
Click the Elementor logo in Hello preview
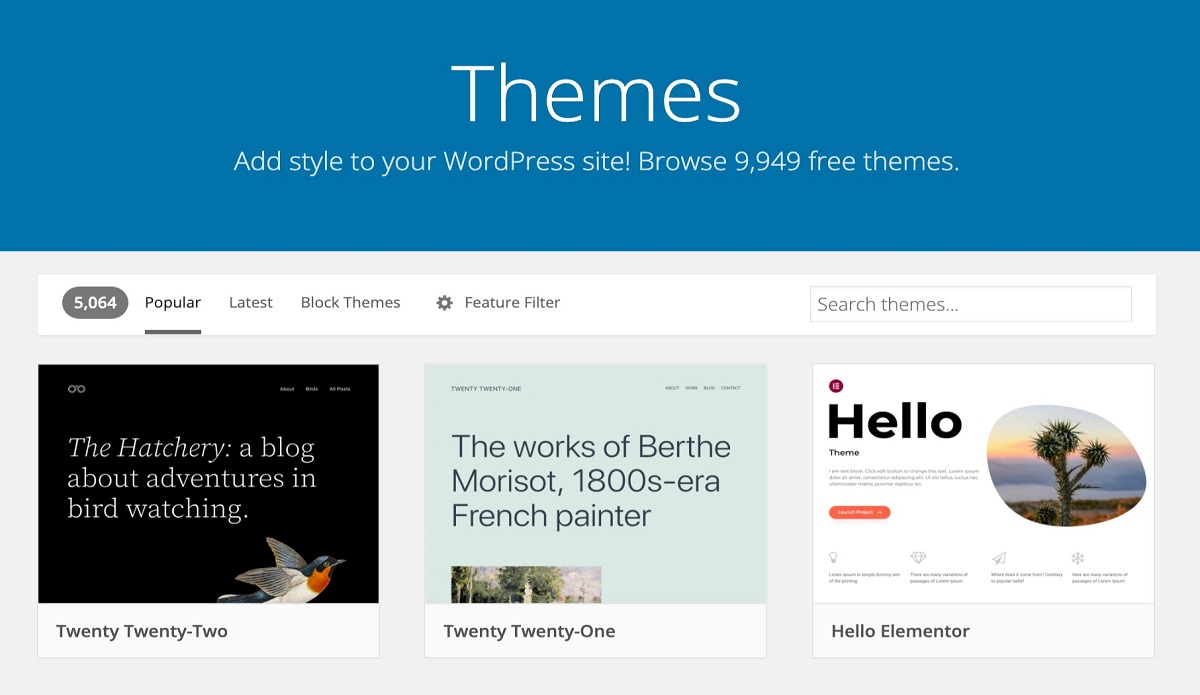(836, 386)
